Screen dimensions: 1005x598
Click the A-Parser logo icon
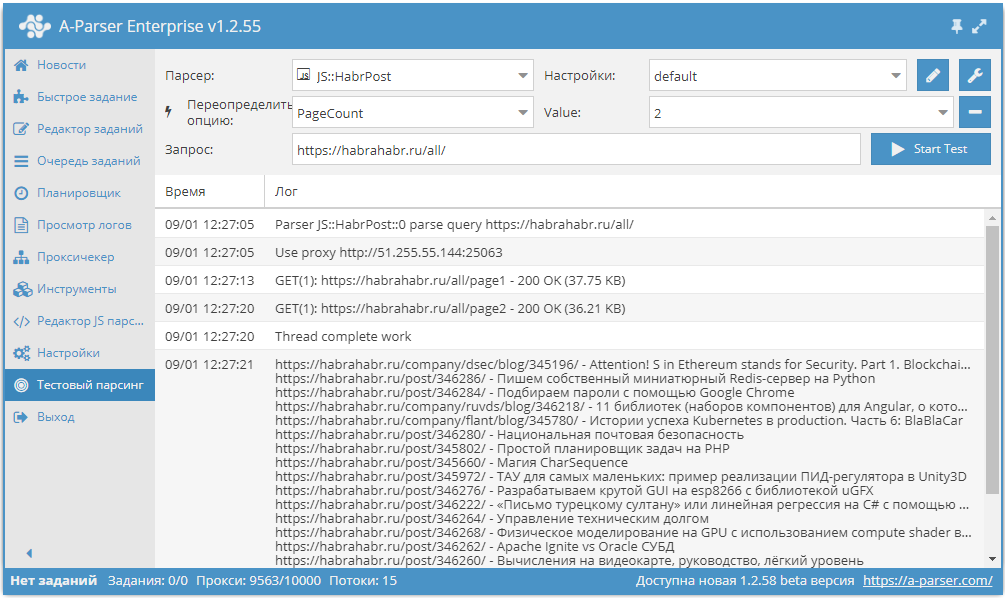pos(35,26)
